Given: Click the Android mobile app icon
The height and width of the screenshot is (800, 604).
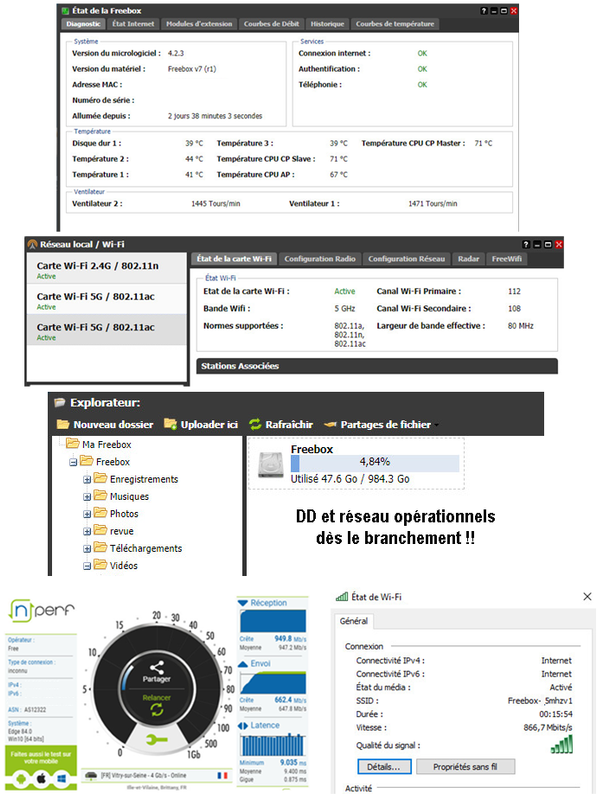Looking at the screenshot, I should click(21, 779).
